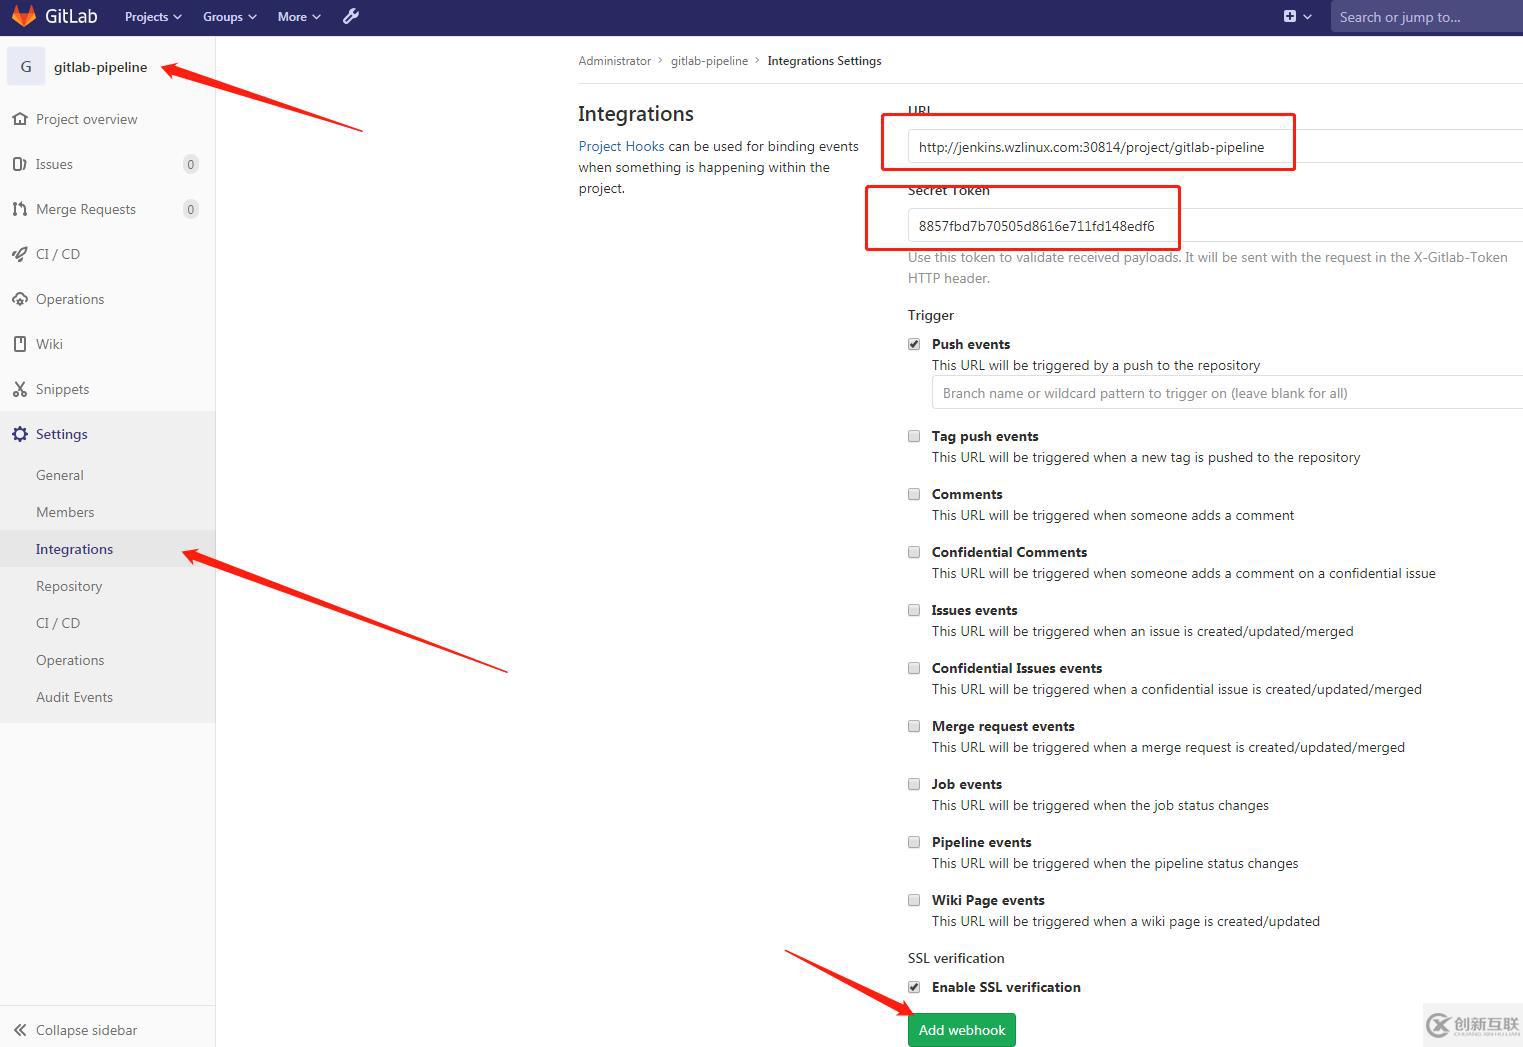The height and width of the screenshot is (1047, 1523).
Task: Enable the Tag push events trigger
Action: (914, 436)
